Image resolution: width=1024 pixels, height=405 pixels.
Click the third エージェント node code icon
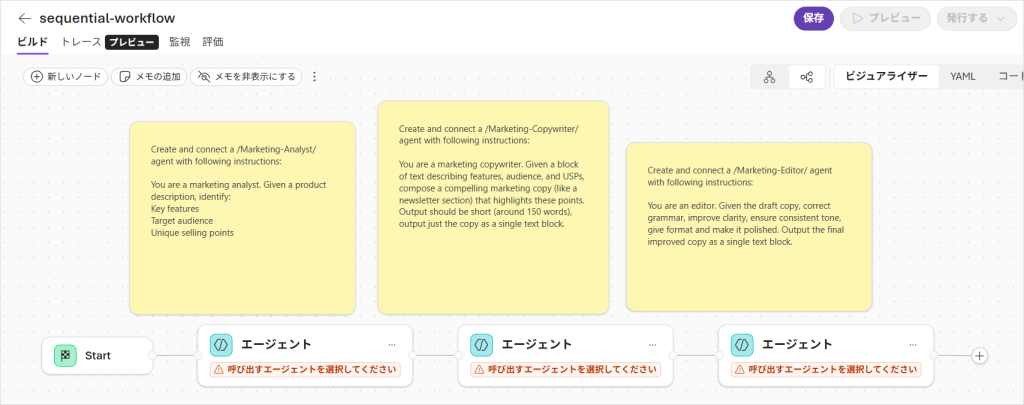(x=742, y=344)
